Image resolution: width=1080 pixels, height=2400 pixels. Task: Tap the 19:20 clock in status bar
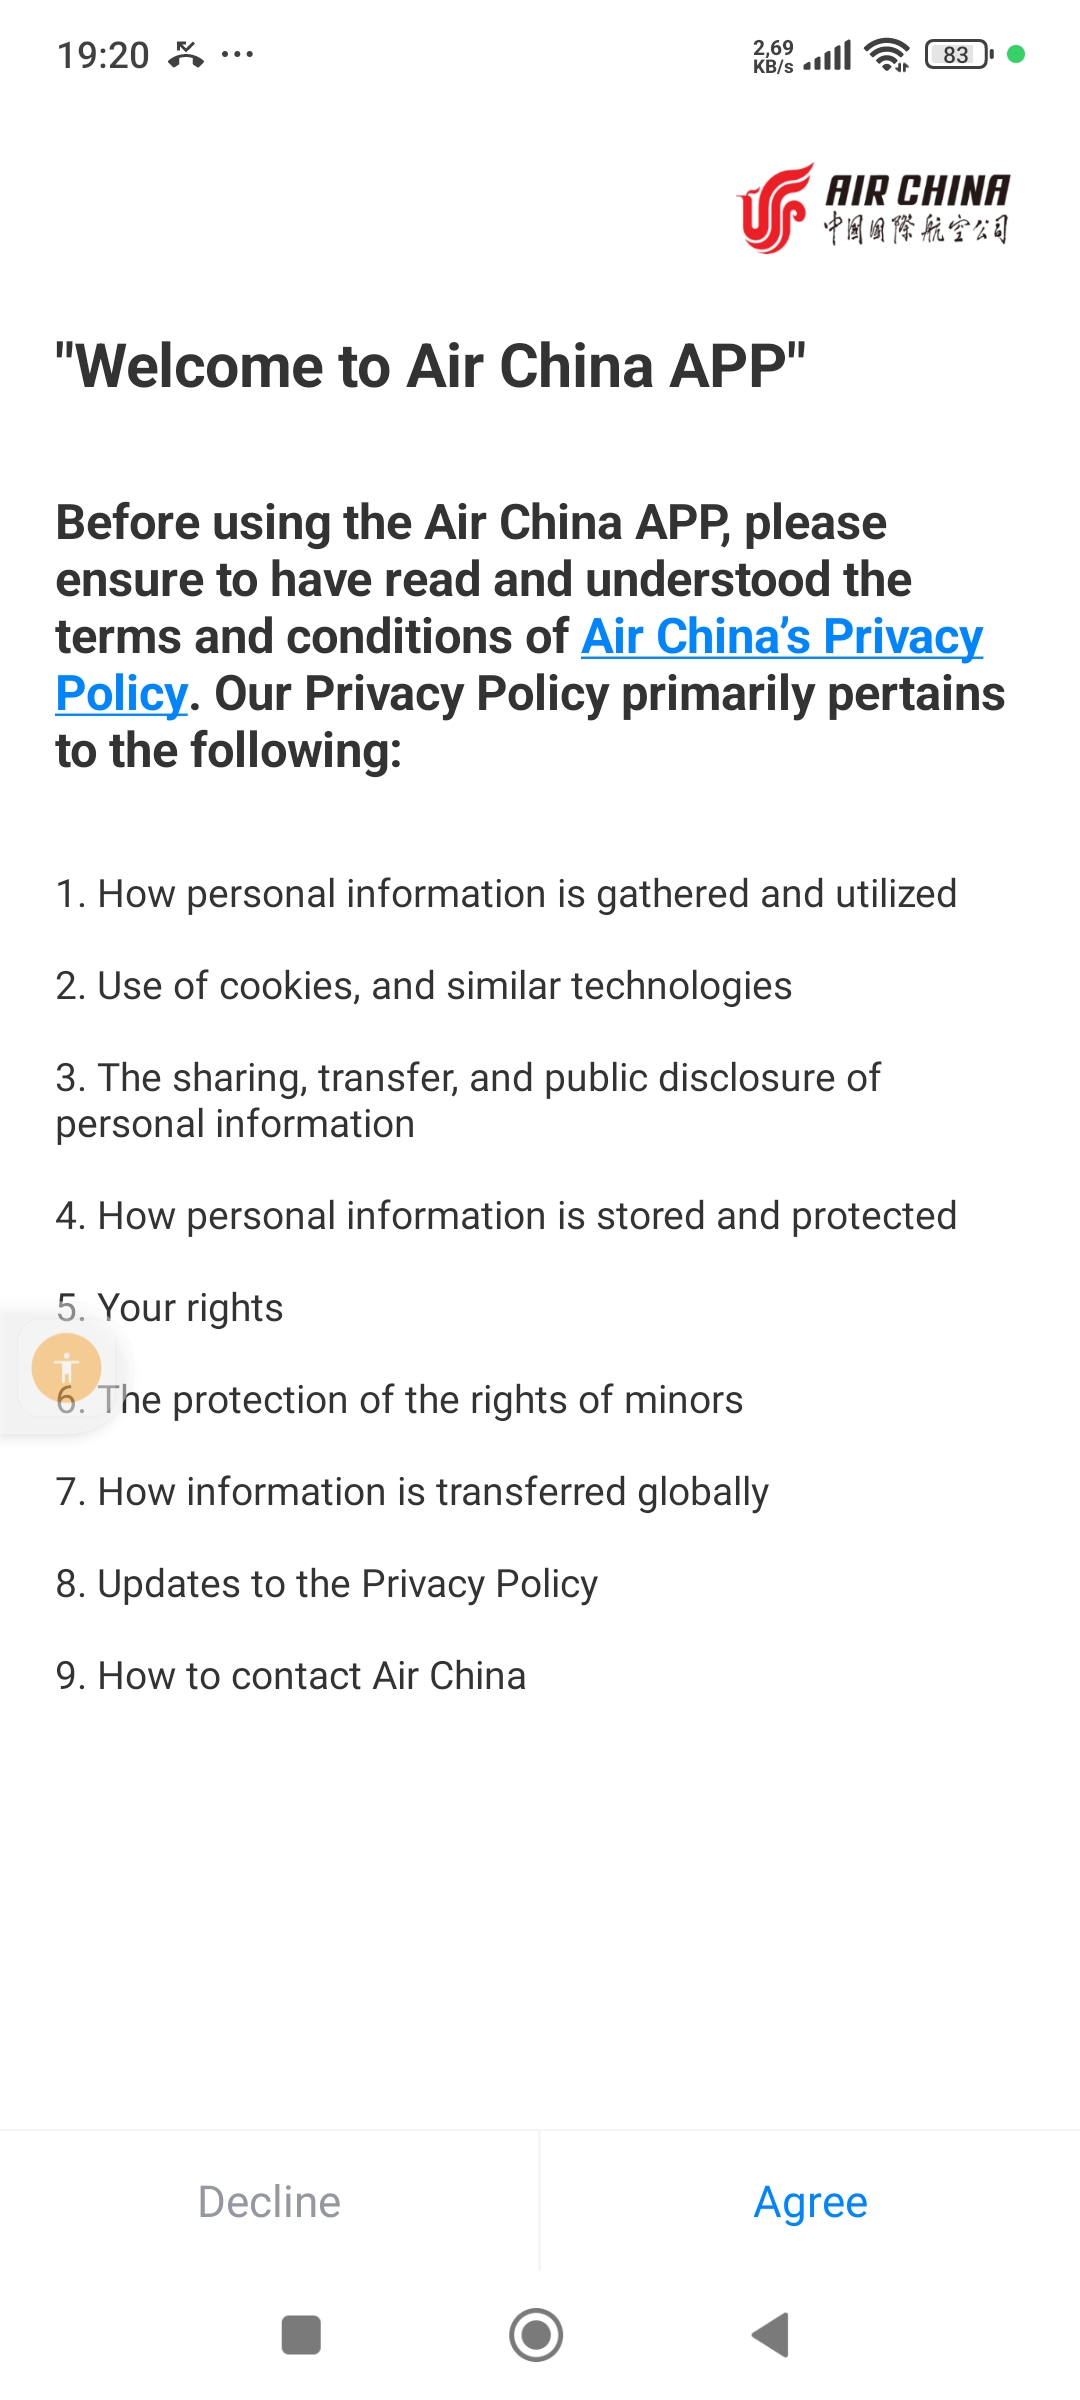[x=103, y=55]
